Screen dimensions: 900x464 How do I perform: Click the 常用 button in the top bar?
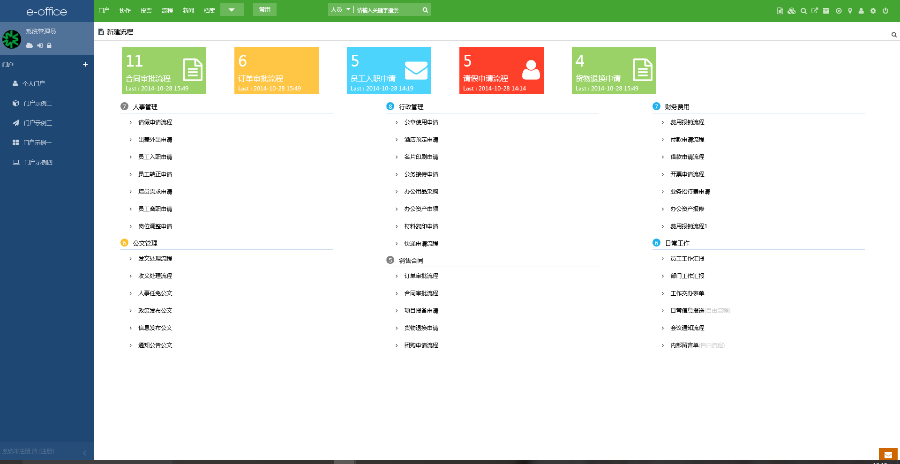click(265, 10)
